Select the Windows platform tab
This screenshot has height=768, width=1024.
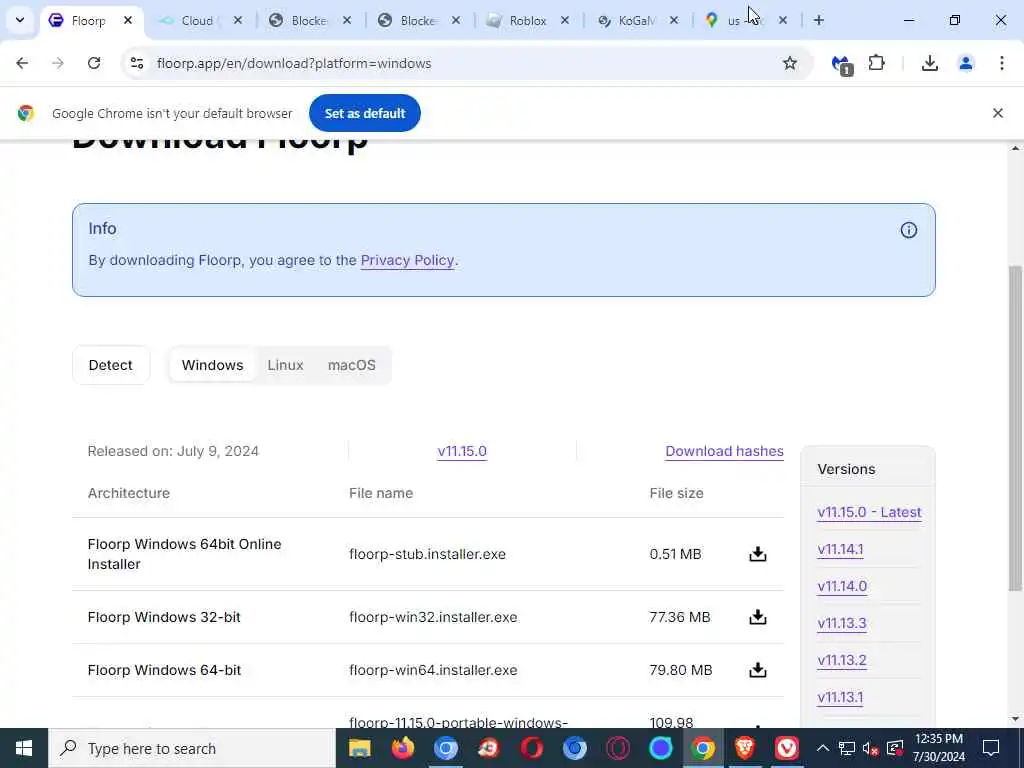point(212,365)
